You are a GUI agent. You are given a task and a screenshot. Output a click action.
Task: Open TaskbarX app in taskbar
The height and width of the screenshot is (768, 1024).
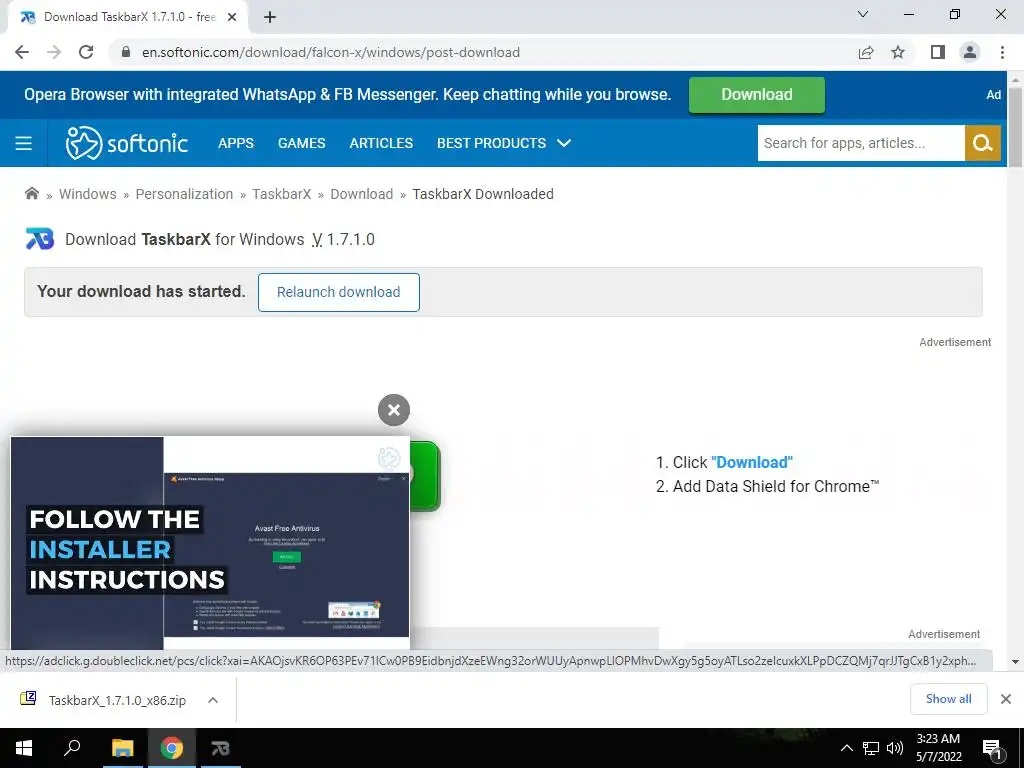point(221,748)
